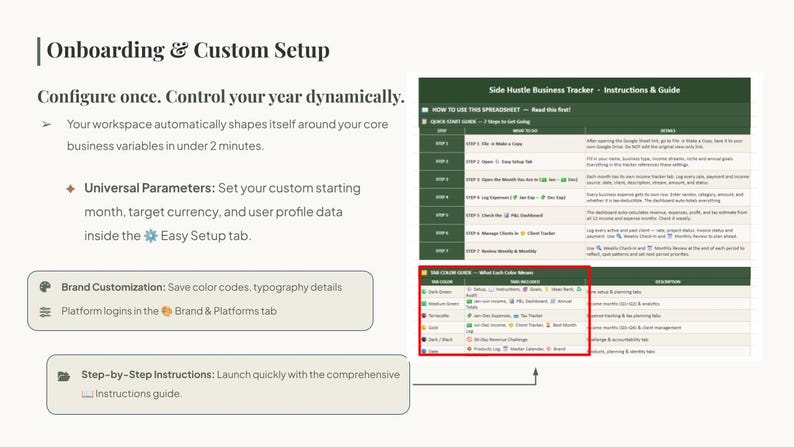Select the STEP 4 green row header cell
Viewport: 794px width, 447px height.
point(442,197)
